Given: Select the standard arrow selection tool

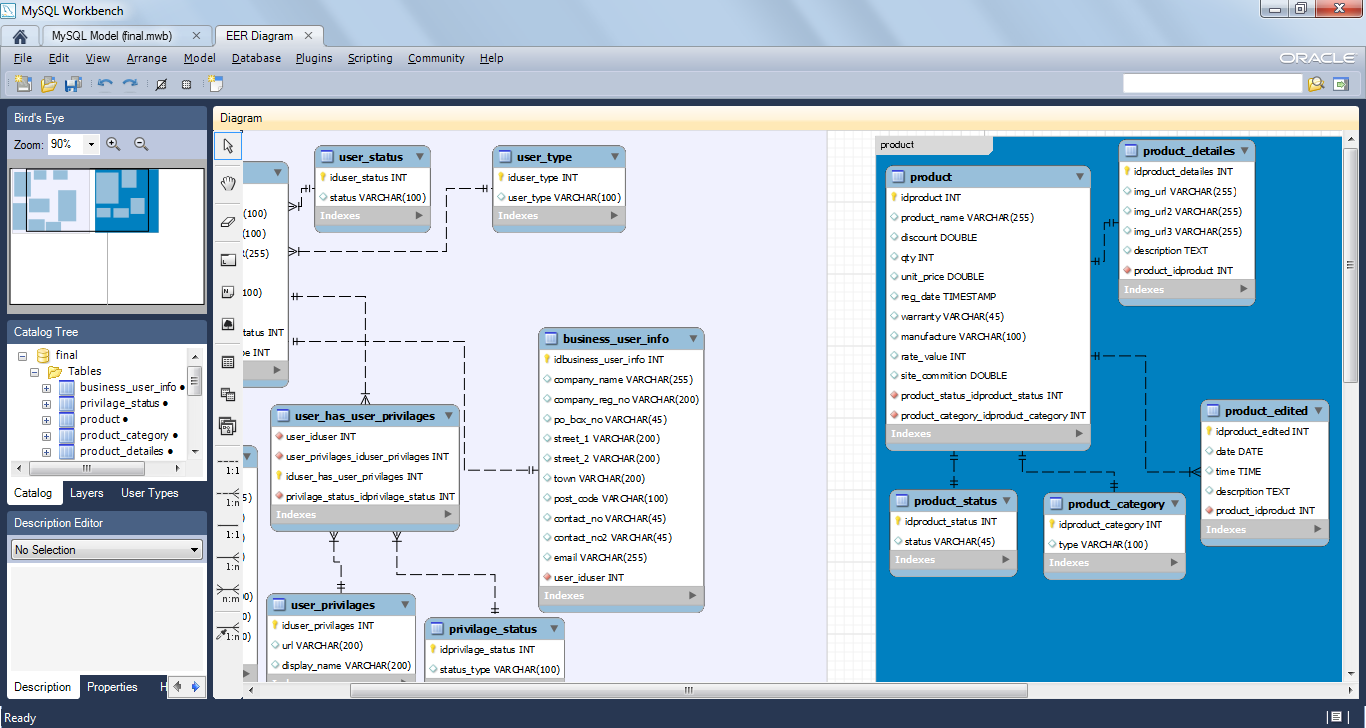Looking at the screenshot, I should pyautogui.click(x=227, y=145).
